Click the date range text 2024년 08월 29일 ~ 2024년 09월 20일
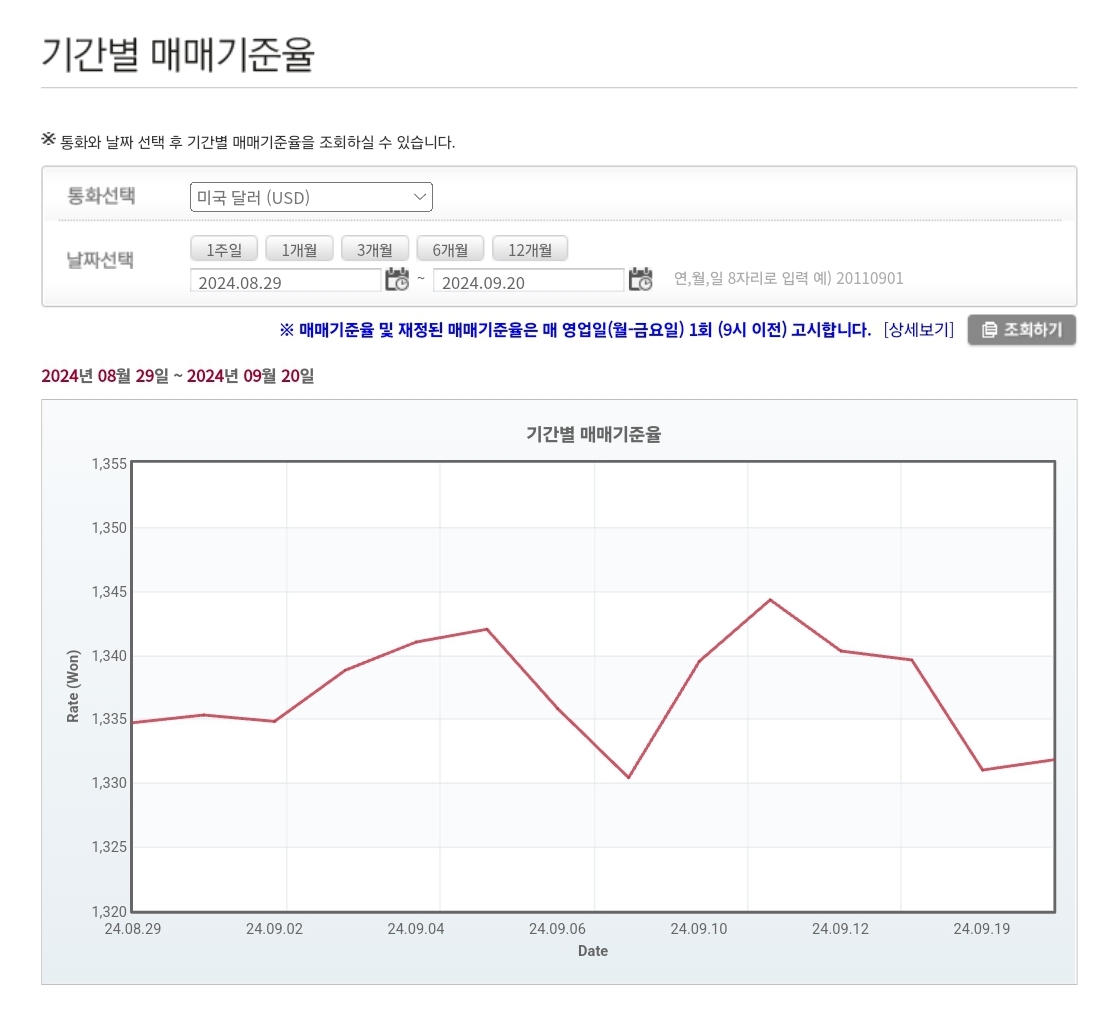The image size is (1106, 1013). (x=178, y=376)
